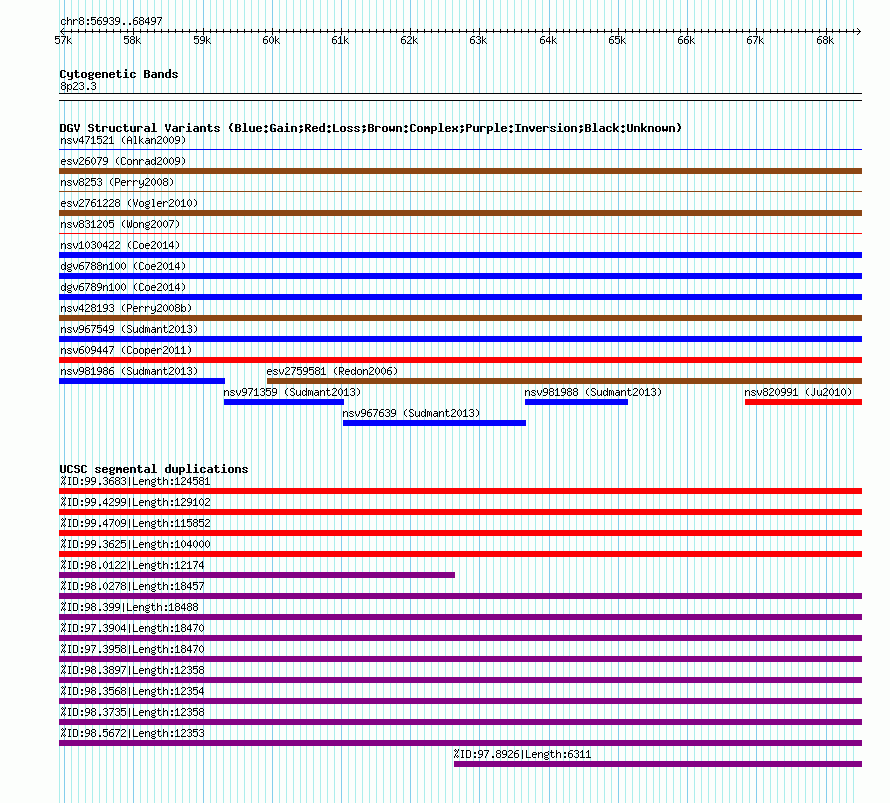
Task: Select variant nsv428193 (Perry2008b)
Action: click(x=126, y=308)
